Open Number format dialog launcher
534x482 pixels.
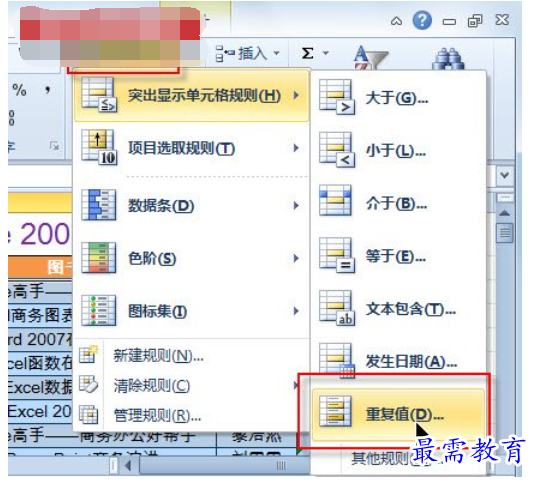tap(54, 146)
